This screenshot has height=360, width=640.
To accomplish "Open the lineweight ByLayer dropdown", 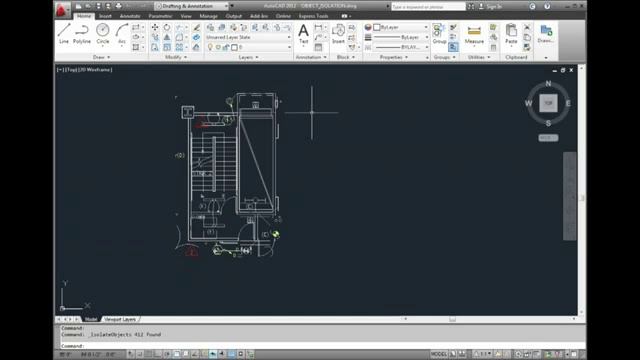I will (x=401, y=37).
